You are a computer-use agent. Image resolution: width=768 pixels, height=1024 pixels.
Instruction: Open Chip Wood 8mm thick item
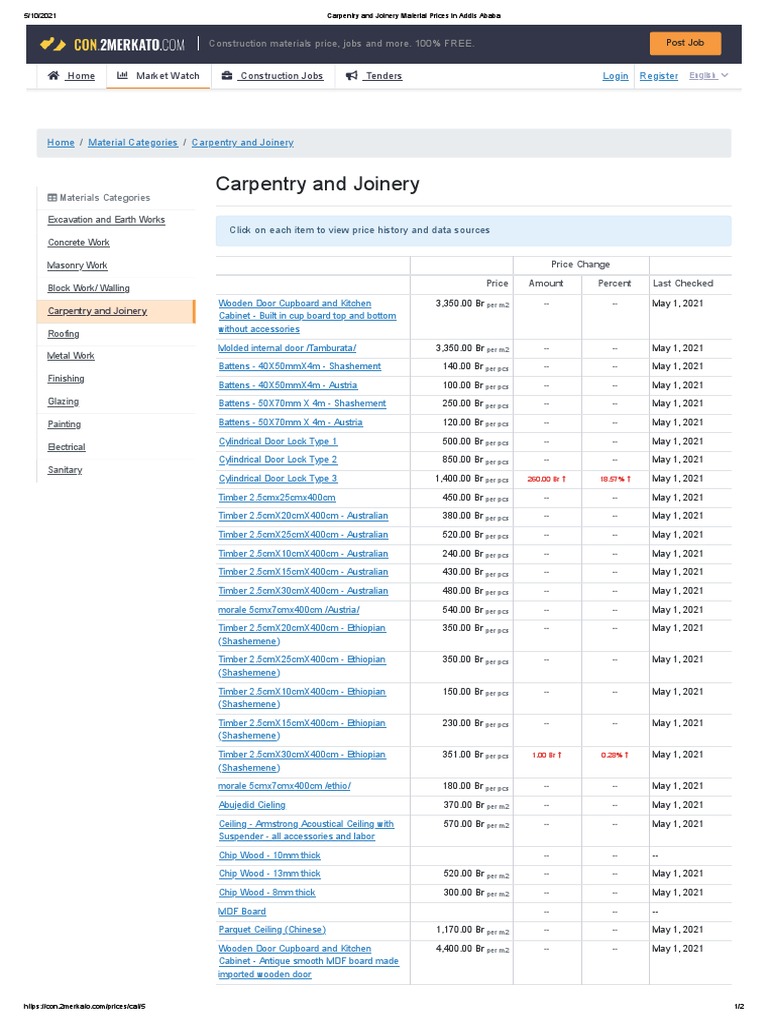tap(267, 893)
